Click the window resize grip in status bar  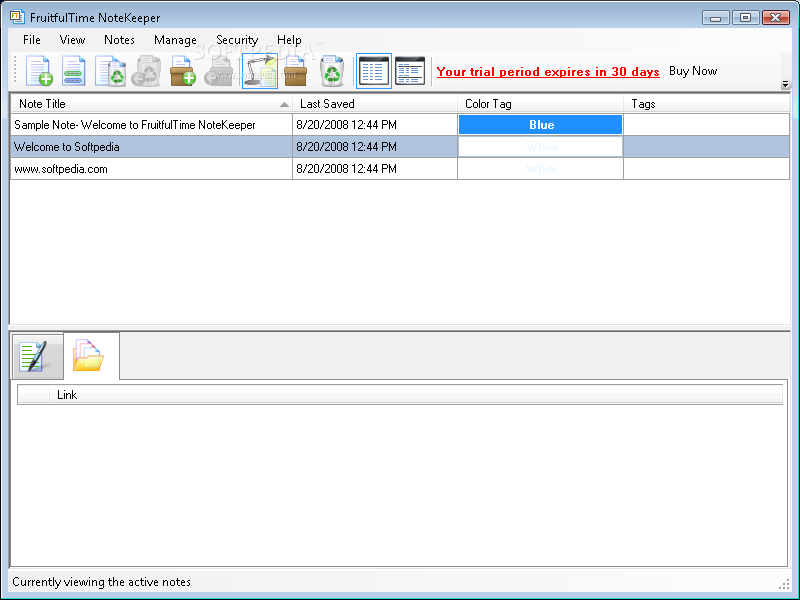784,585
